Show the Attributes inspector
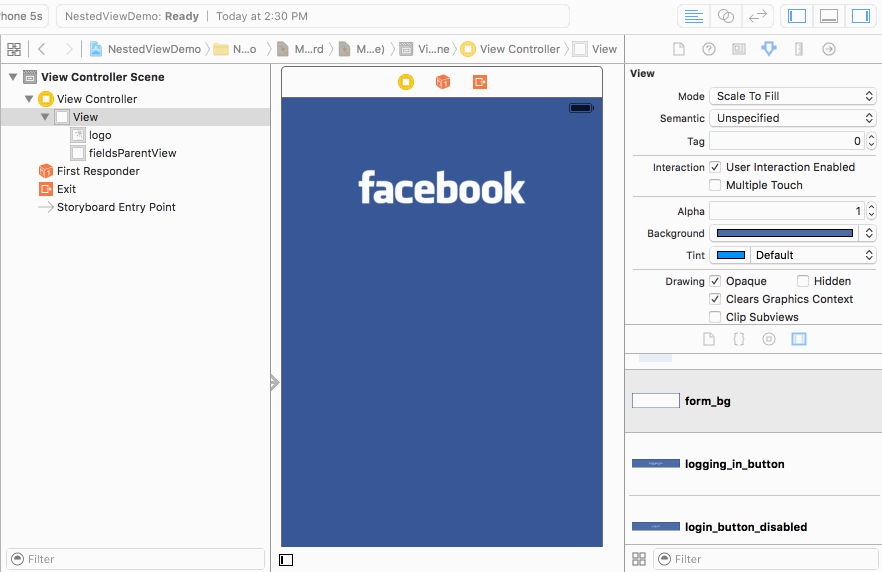This screenshot has width=882, height=572. pos(769,49)
